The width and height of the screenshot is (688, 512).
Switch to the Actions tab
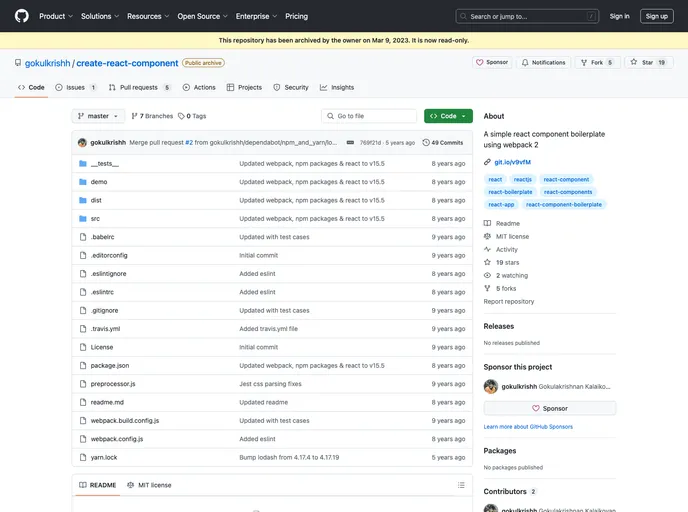pyautogui.click(x=199, y=87)
